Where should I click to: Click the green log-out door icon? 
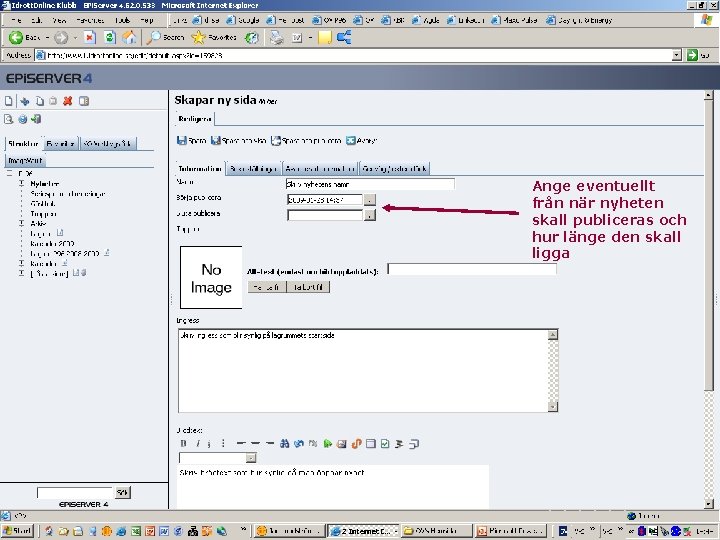(x=36, y=119)
